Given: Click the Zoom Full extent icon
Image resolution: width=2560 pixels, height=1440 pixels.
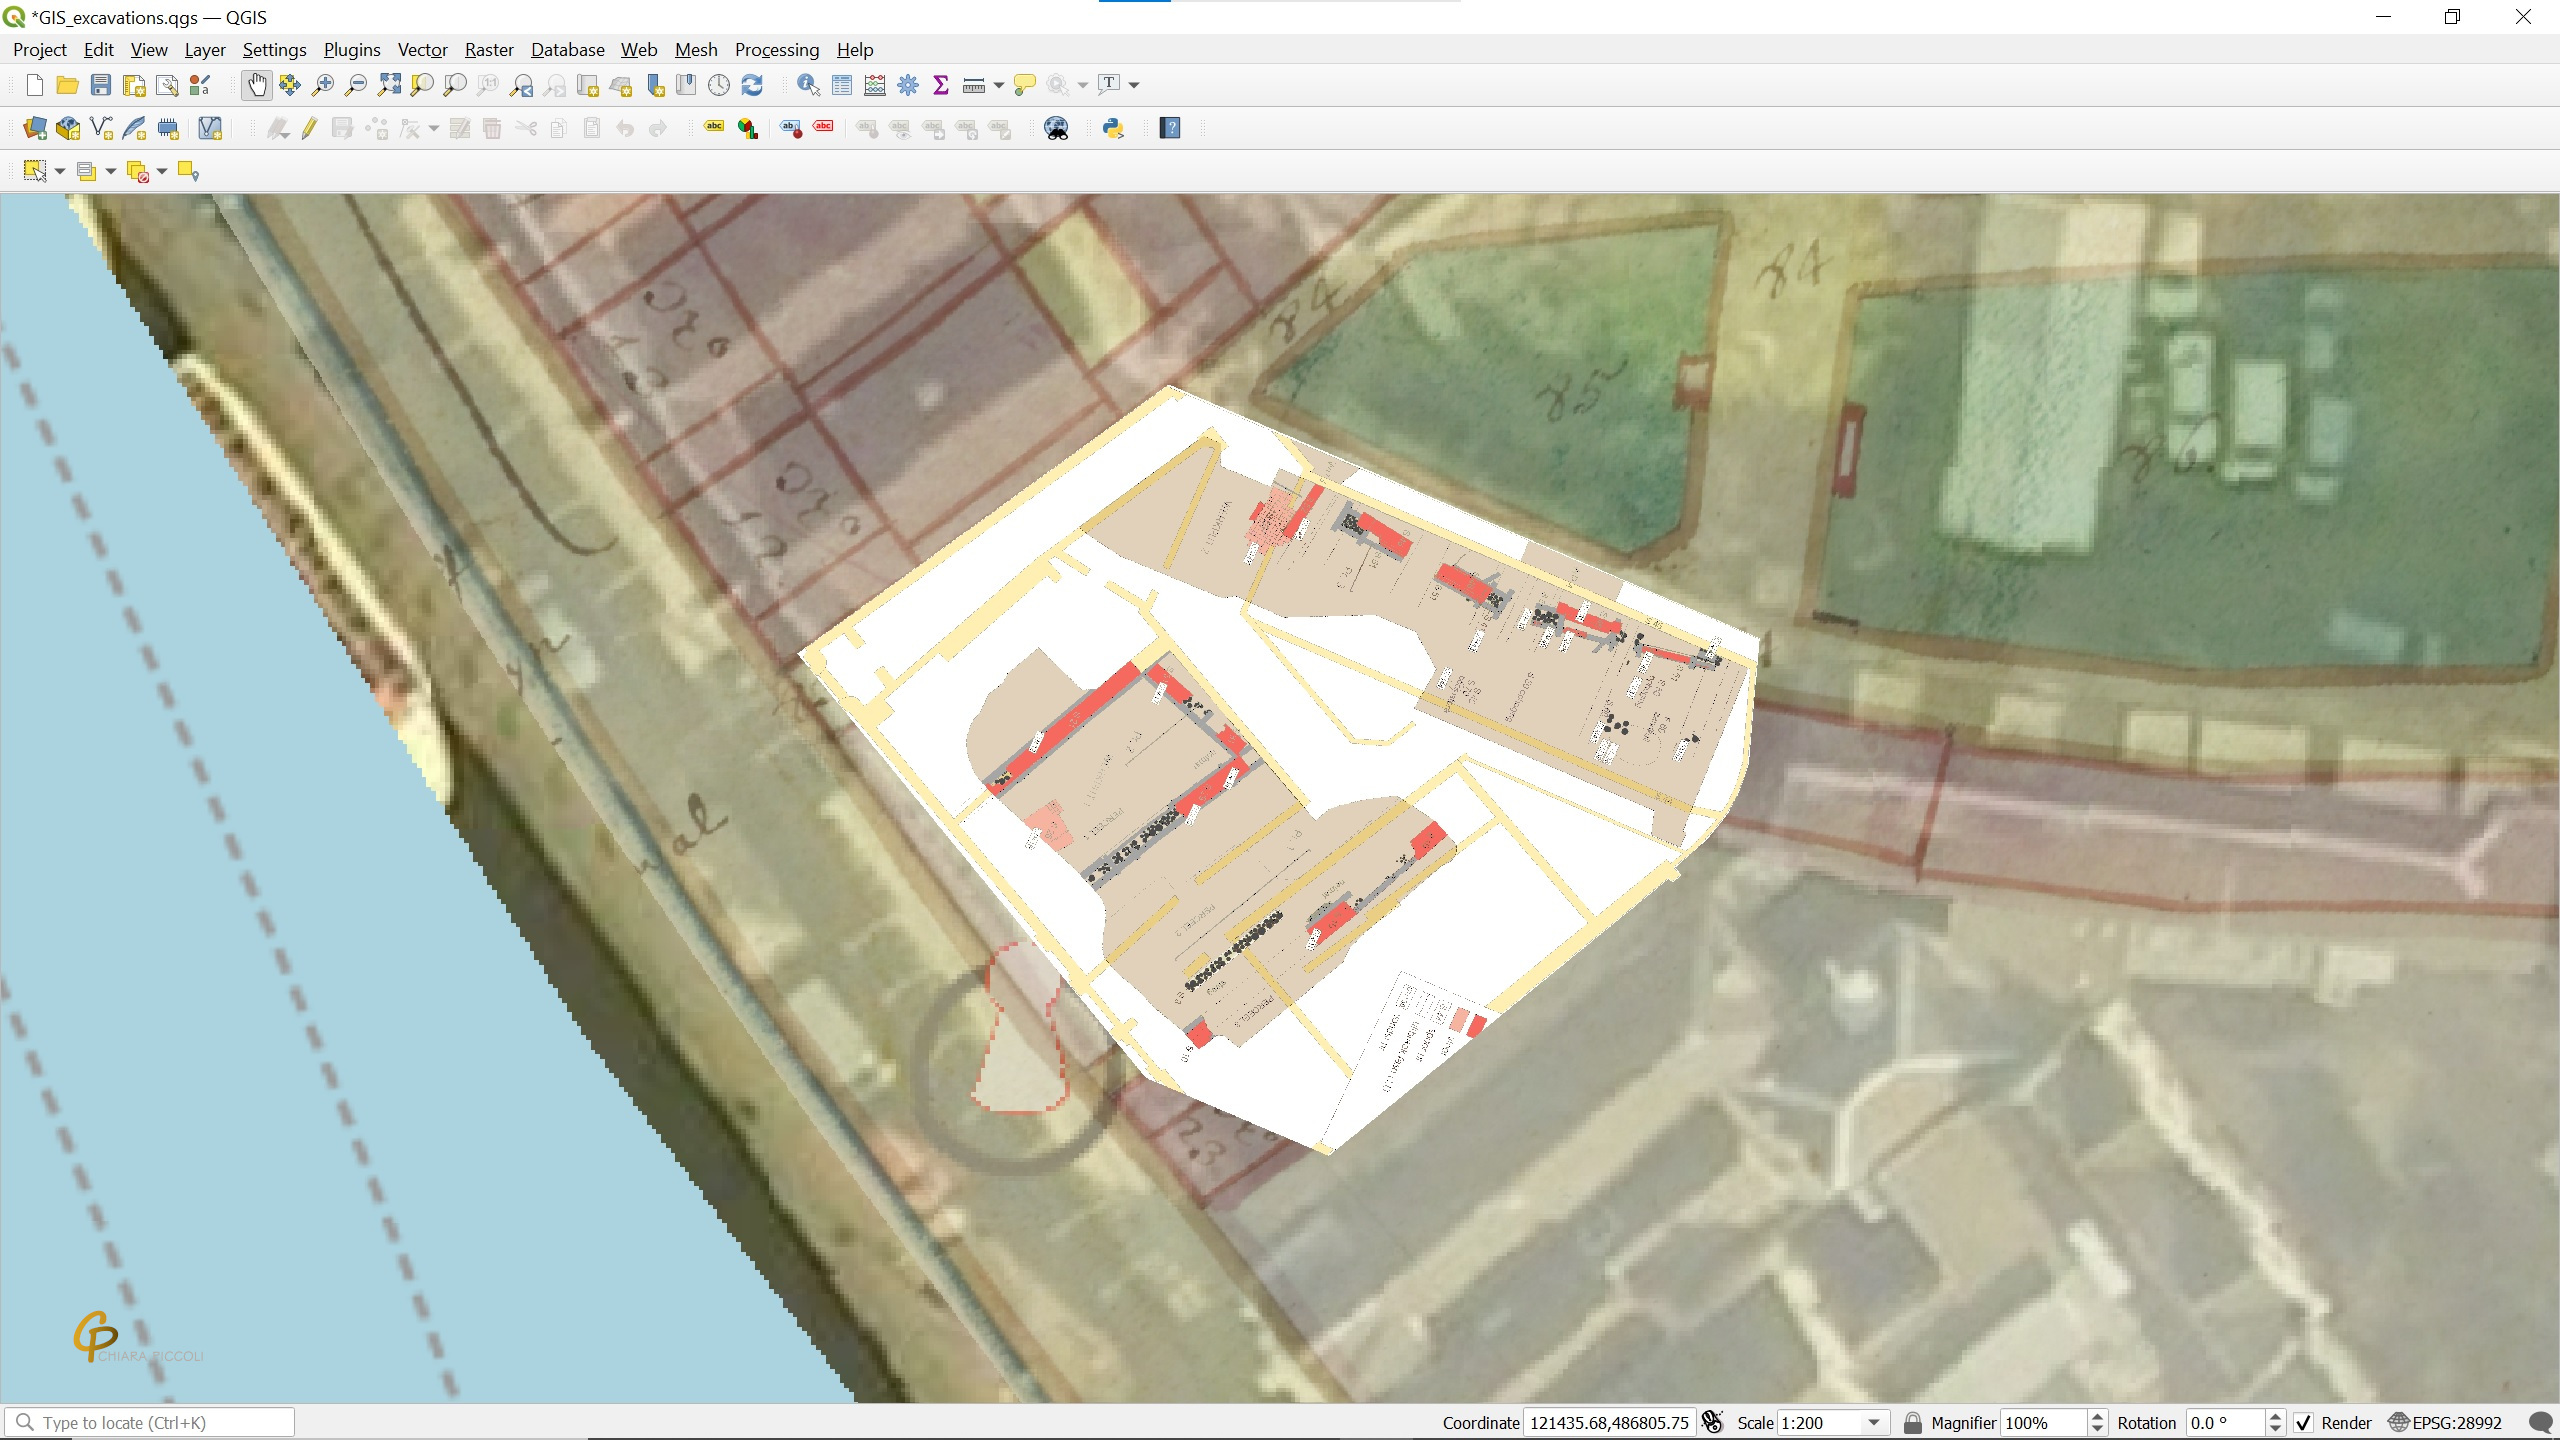Looking at the screenshot, I should pyautogui.click(x=389, y=85).
